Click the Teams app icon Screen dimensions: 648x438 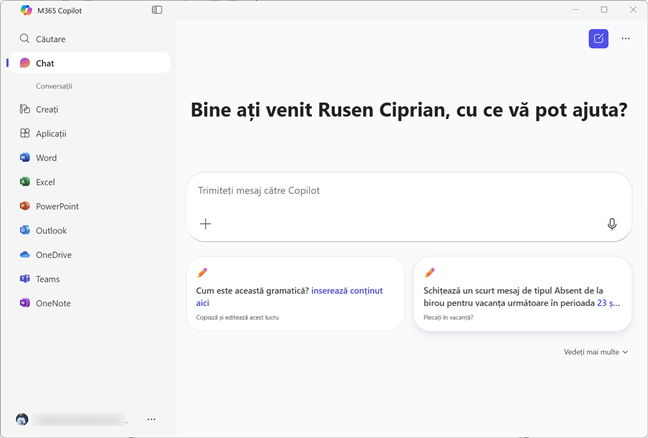[x=25, y=279]
